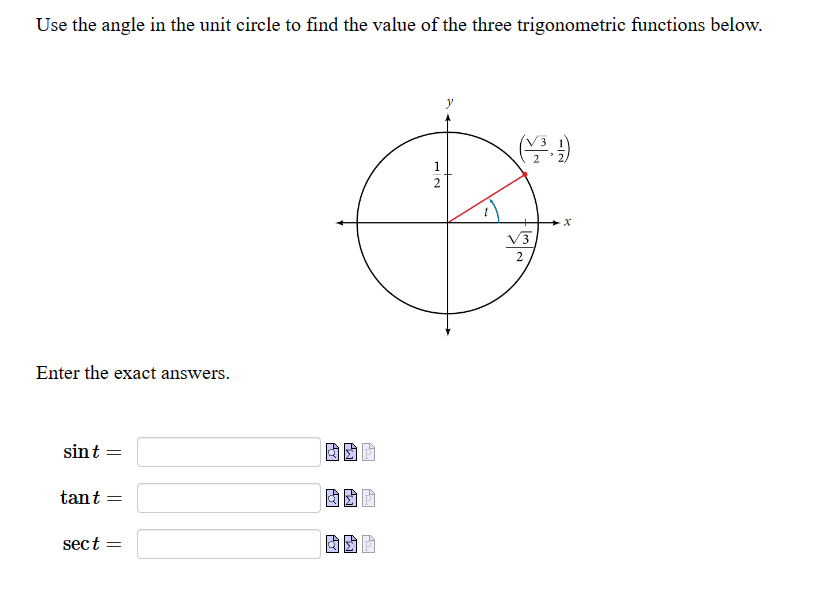Open the answer preview for sec t
Image resolution: width=822 pixels, height=603 pixels.
click(x=331, y=544)
